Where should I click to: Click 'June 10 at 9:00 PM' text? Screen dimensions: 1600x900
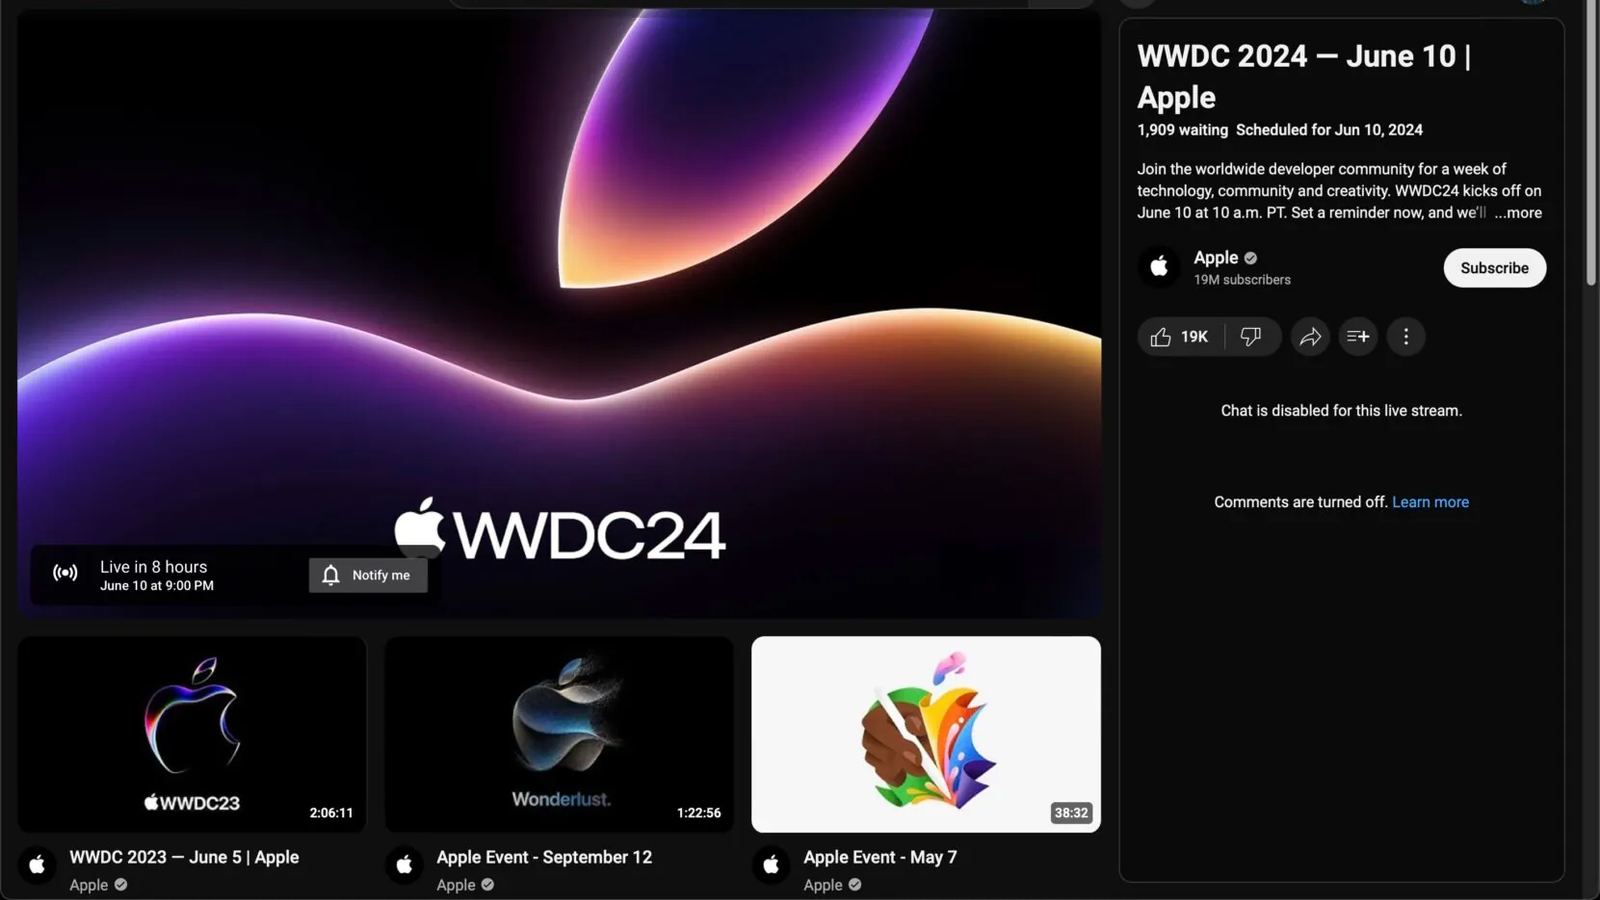point(157,586)
